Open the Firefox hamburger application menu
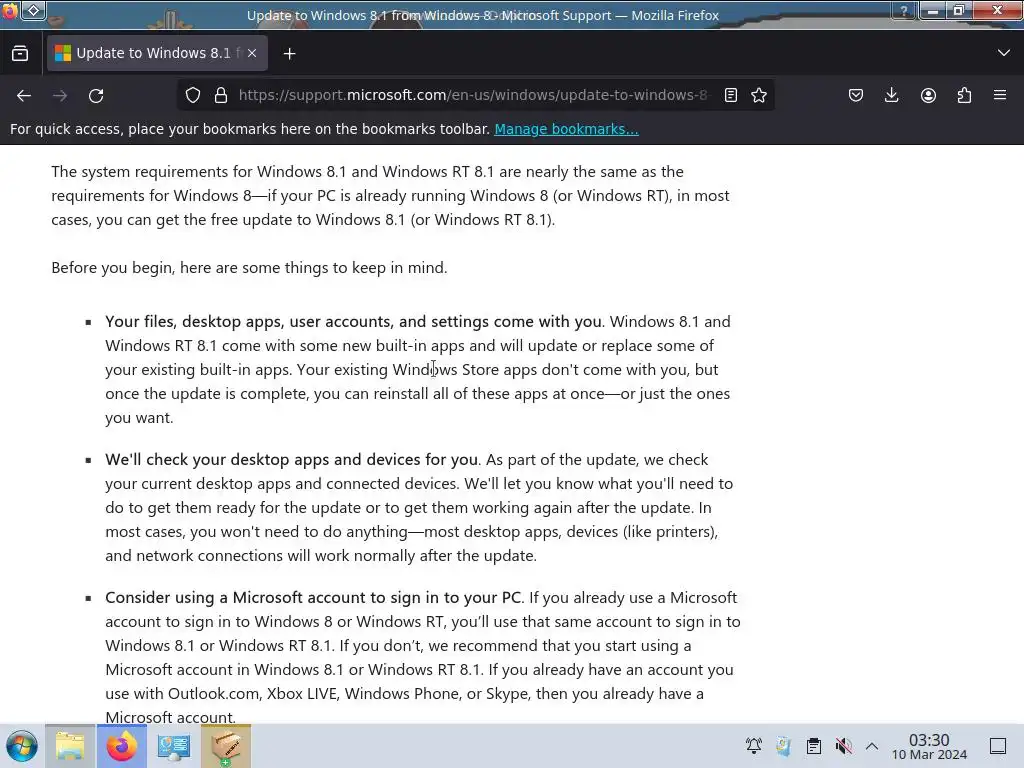 [x=1000, y=95]
